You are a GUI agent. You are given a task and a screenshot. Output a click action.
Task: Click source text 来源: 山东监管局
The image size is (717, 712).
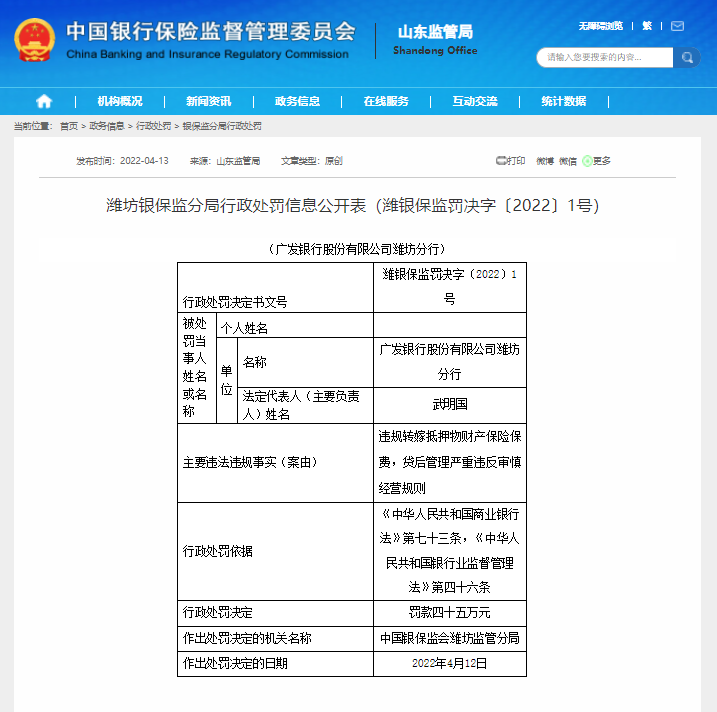coord(225,161)
